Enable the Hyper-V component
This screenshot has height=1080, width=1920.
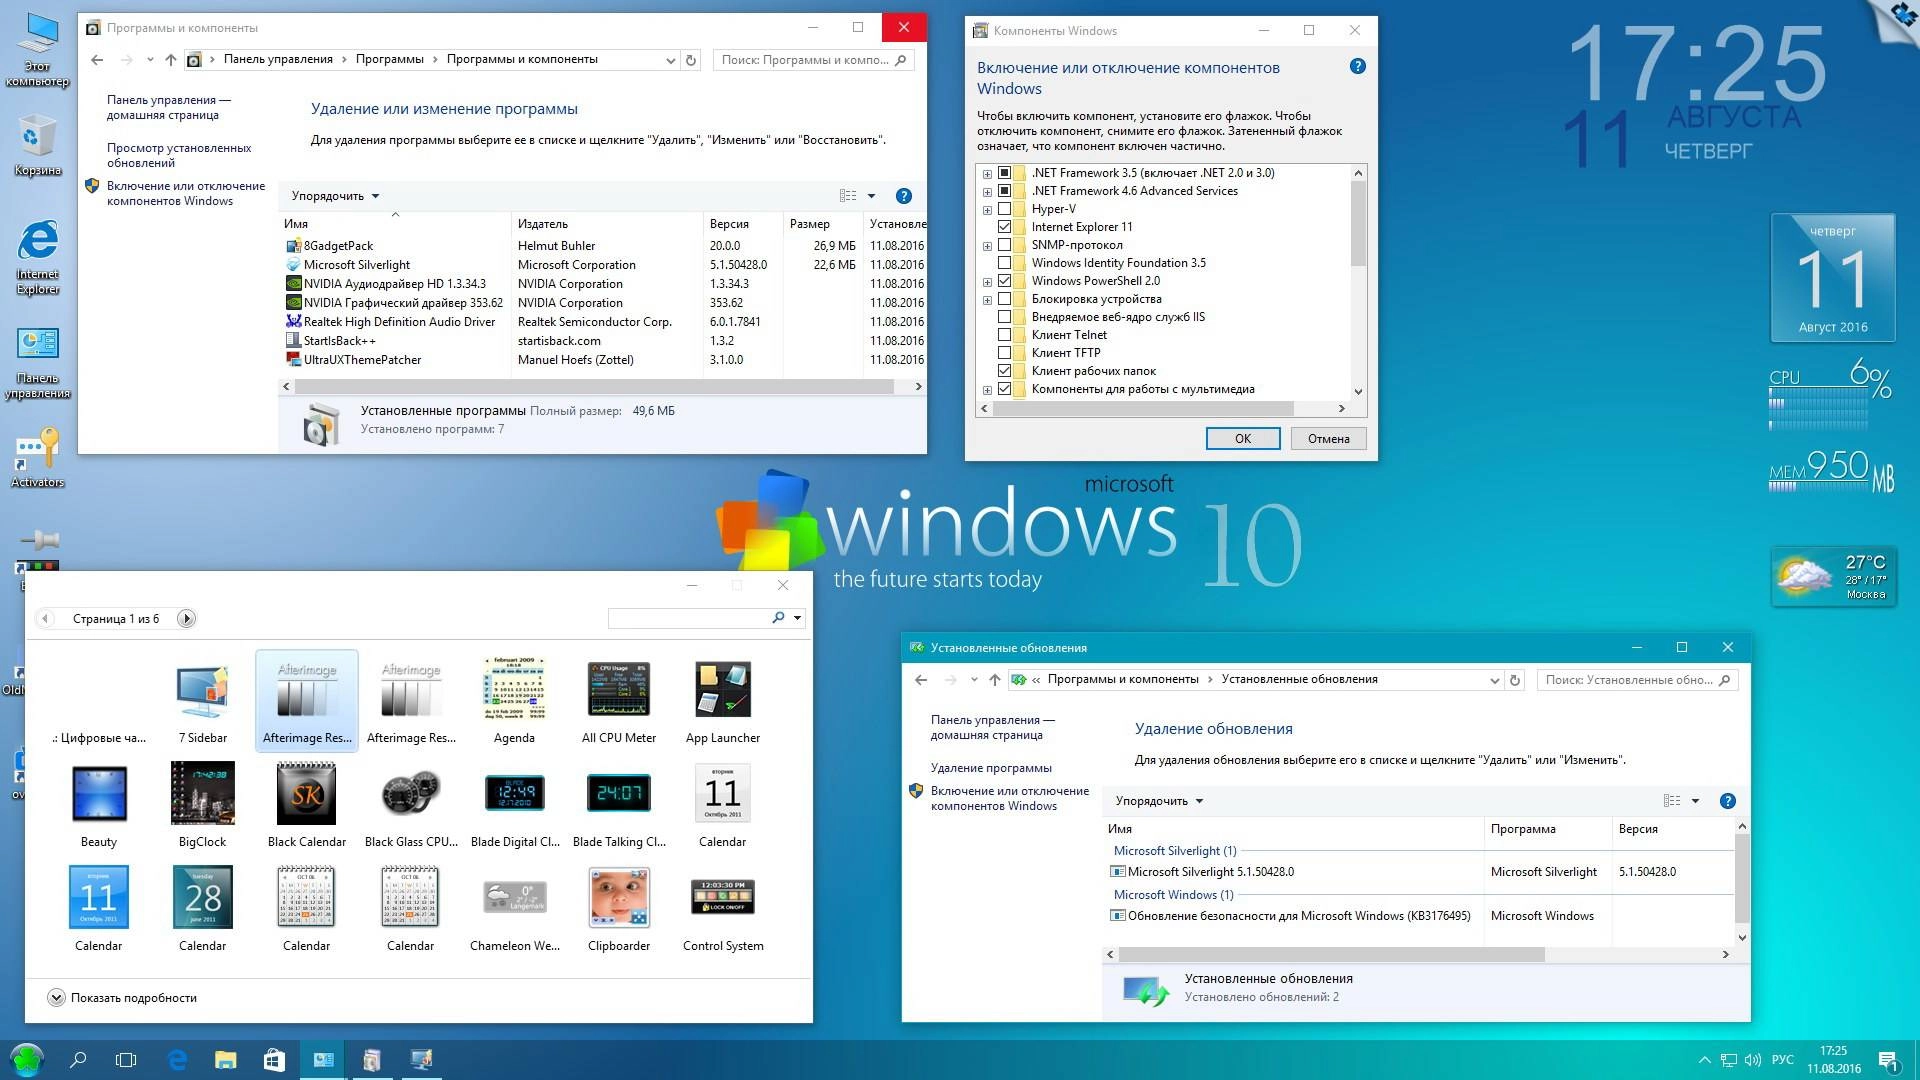1004,208
